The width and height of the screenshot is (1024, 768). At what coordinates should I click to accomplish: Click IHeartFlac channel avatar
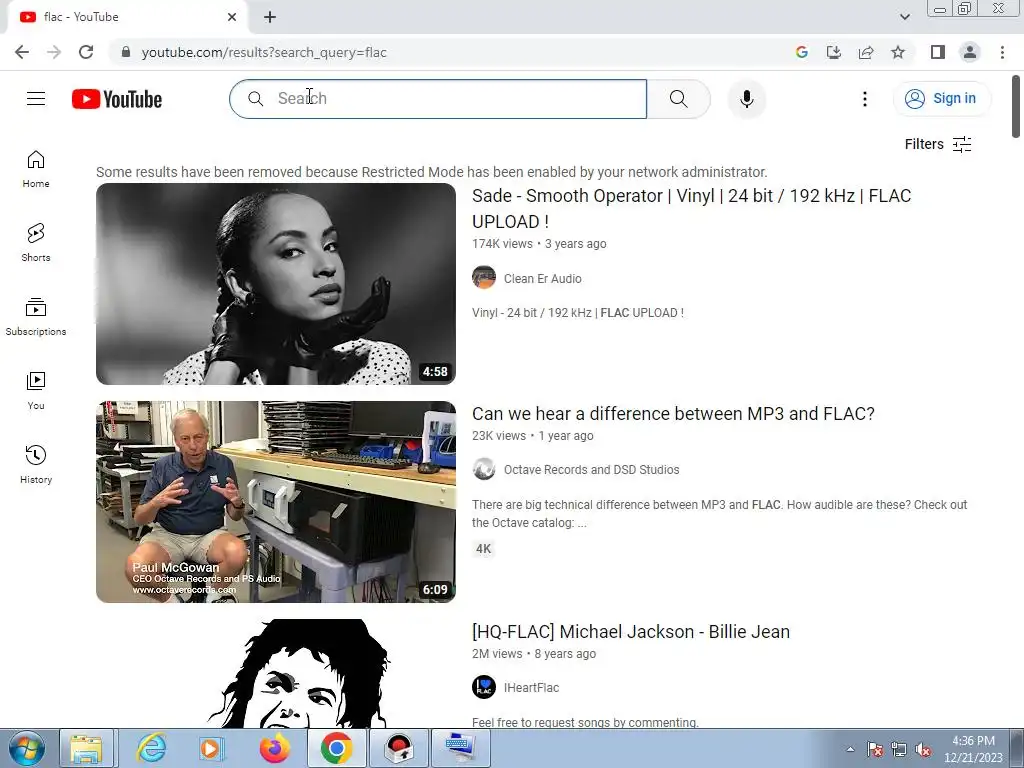tap(484, 687)
